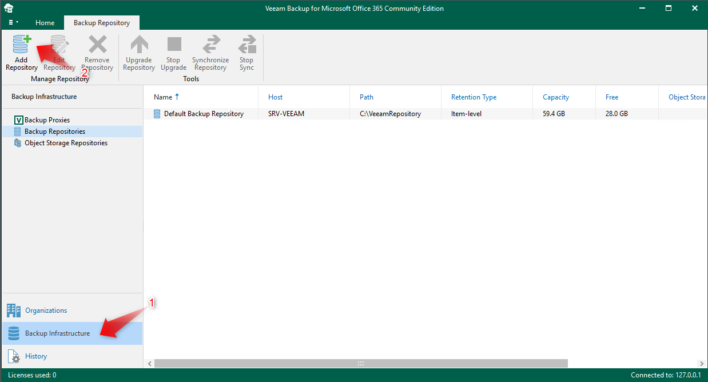
Task: Click the SRV-VEEAM host cell
Action: (x=286, y=114)
